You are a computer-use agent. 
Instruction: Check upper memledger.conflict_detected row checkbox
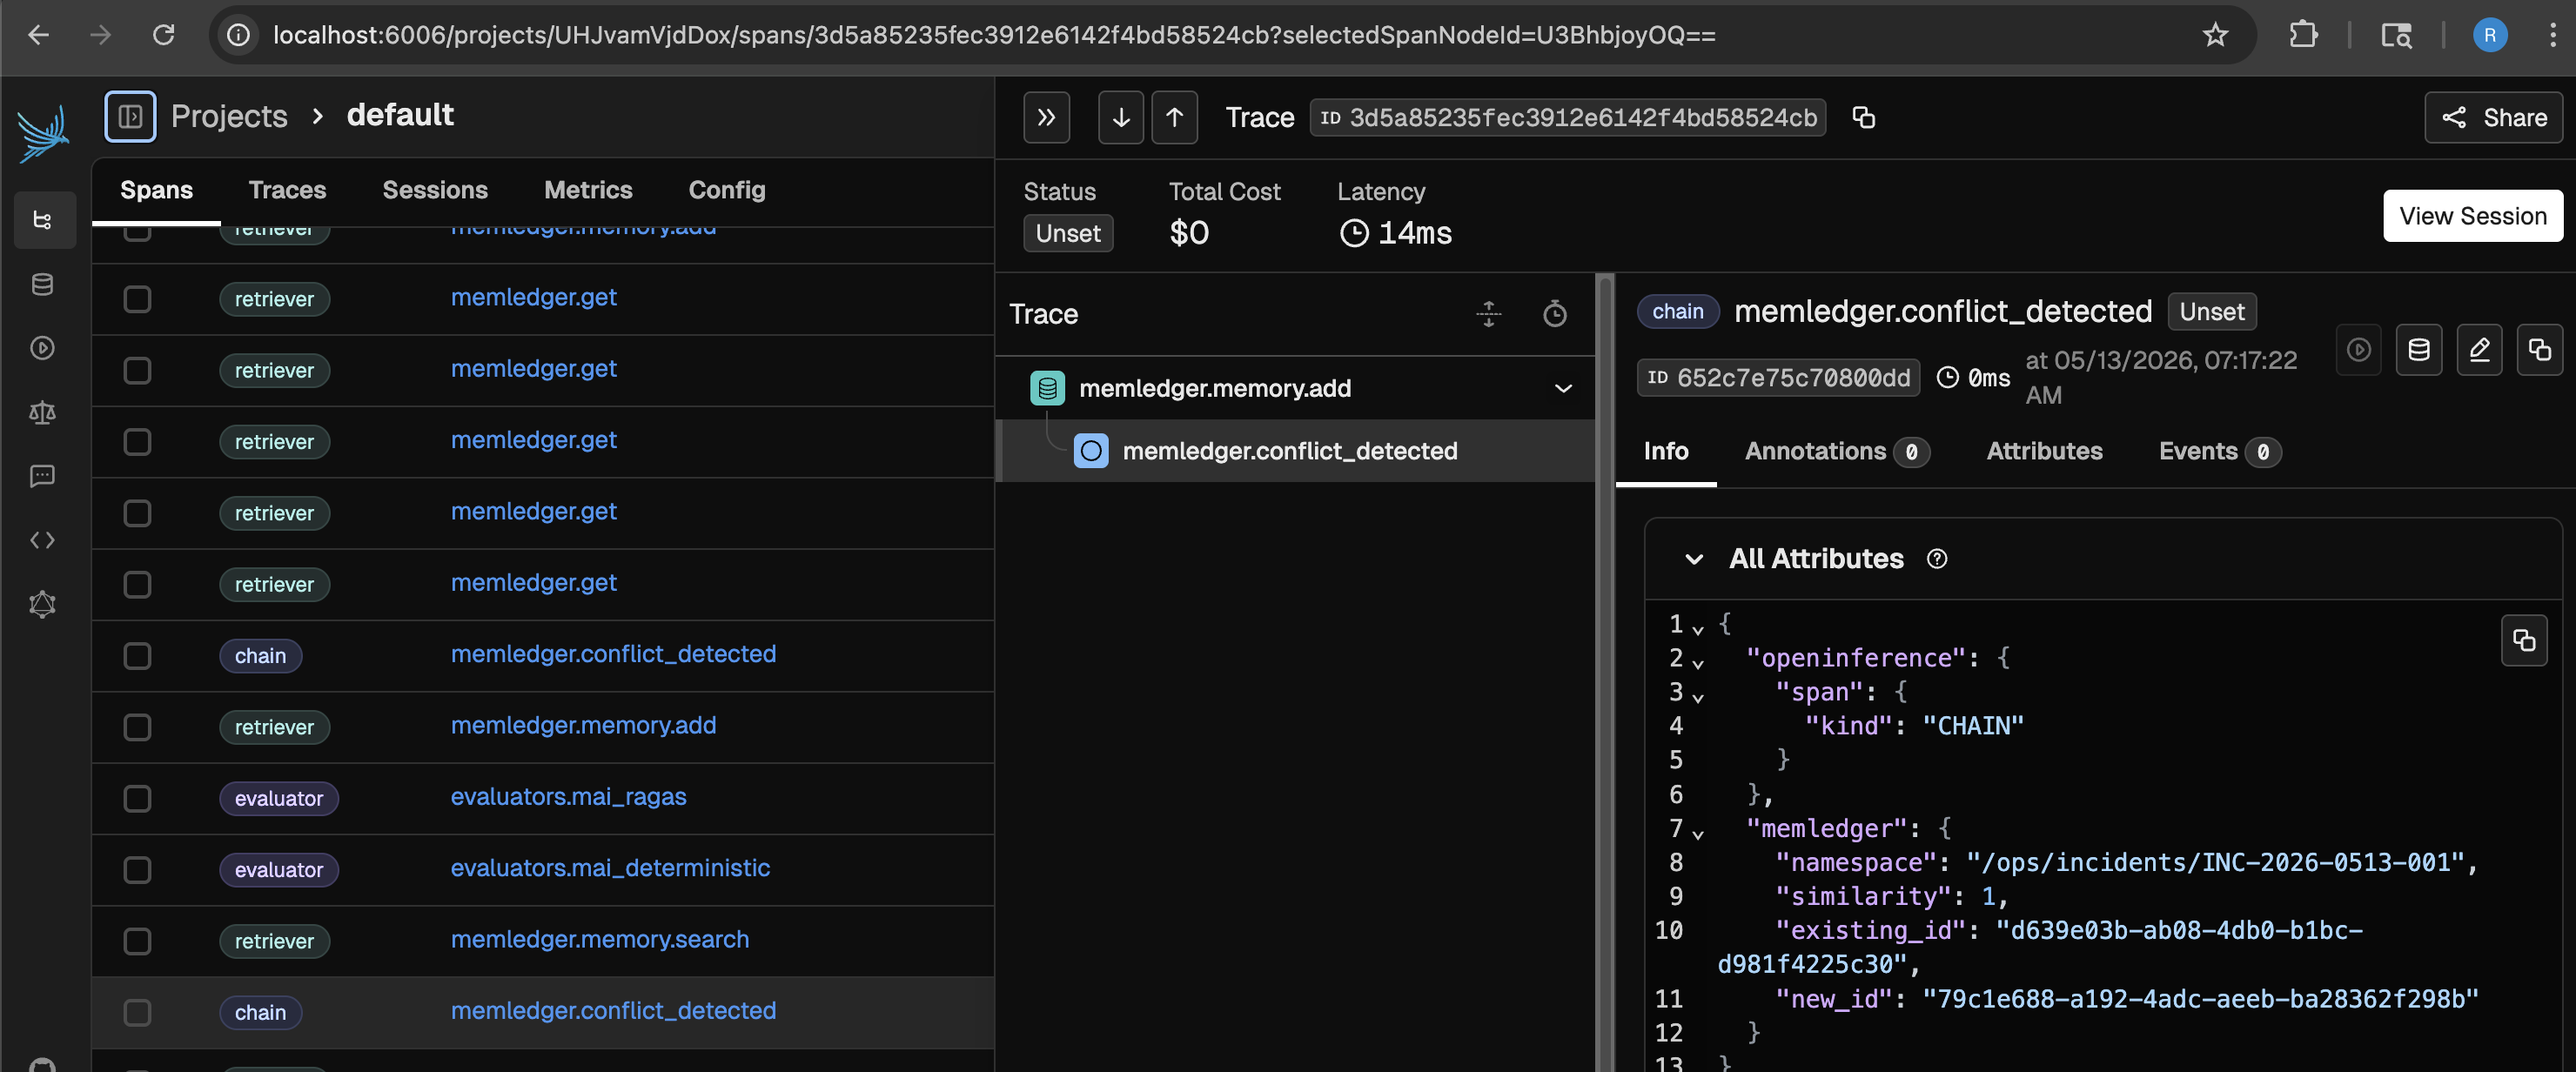coord(137,656)
